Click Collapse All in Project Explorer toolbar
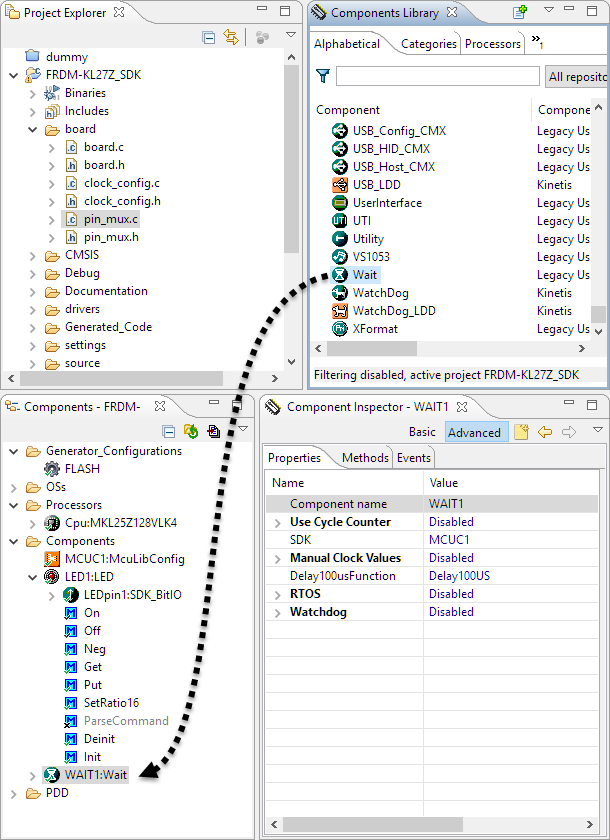 click(x=209, y=37)
